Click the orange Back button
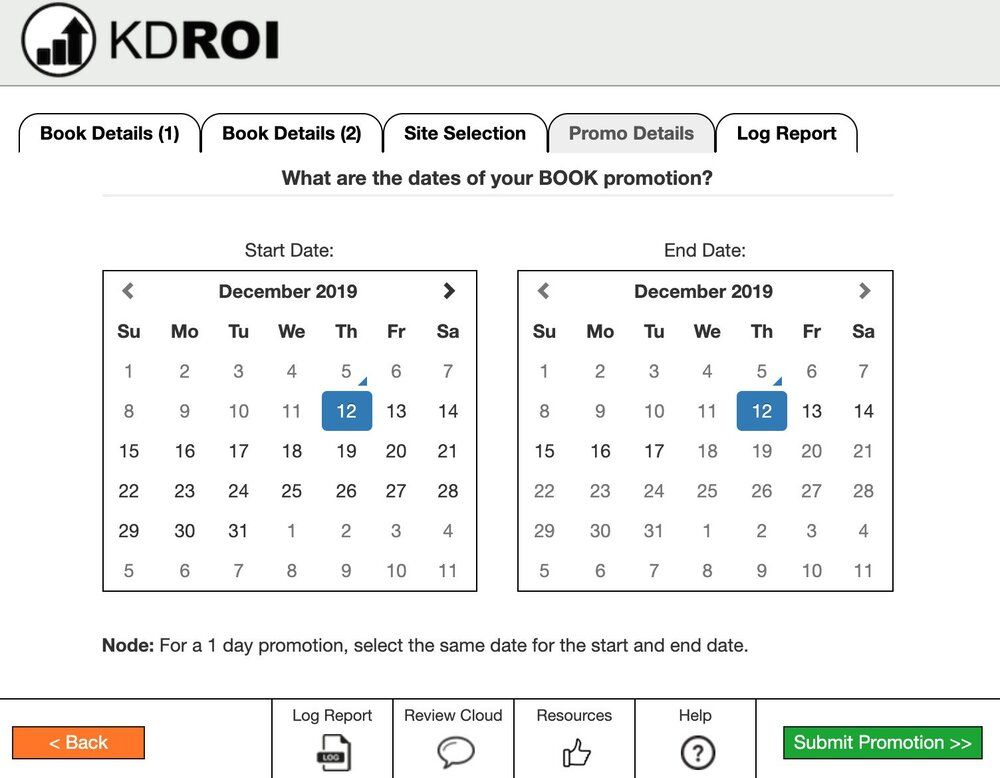 click(x=78, y=743)
